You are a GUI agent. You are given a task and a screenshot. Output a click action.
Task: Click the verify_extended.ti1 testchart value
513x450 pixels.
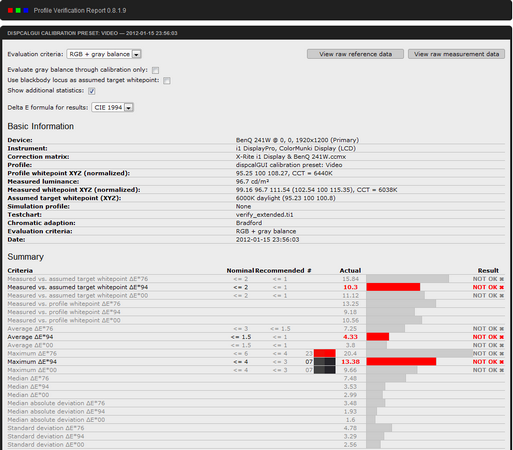point(264,215)
